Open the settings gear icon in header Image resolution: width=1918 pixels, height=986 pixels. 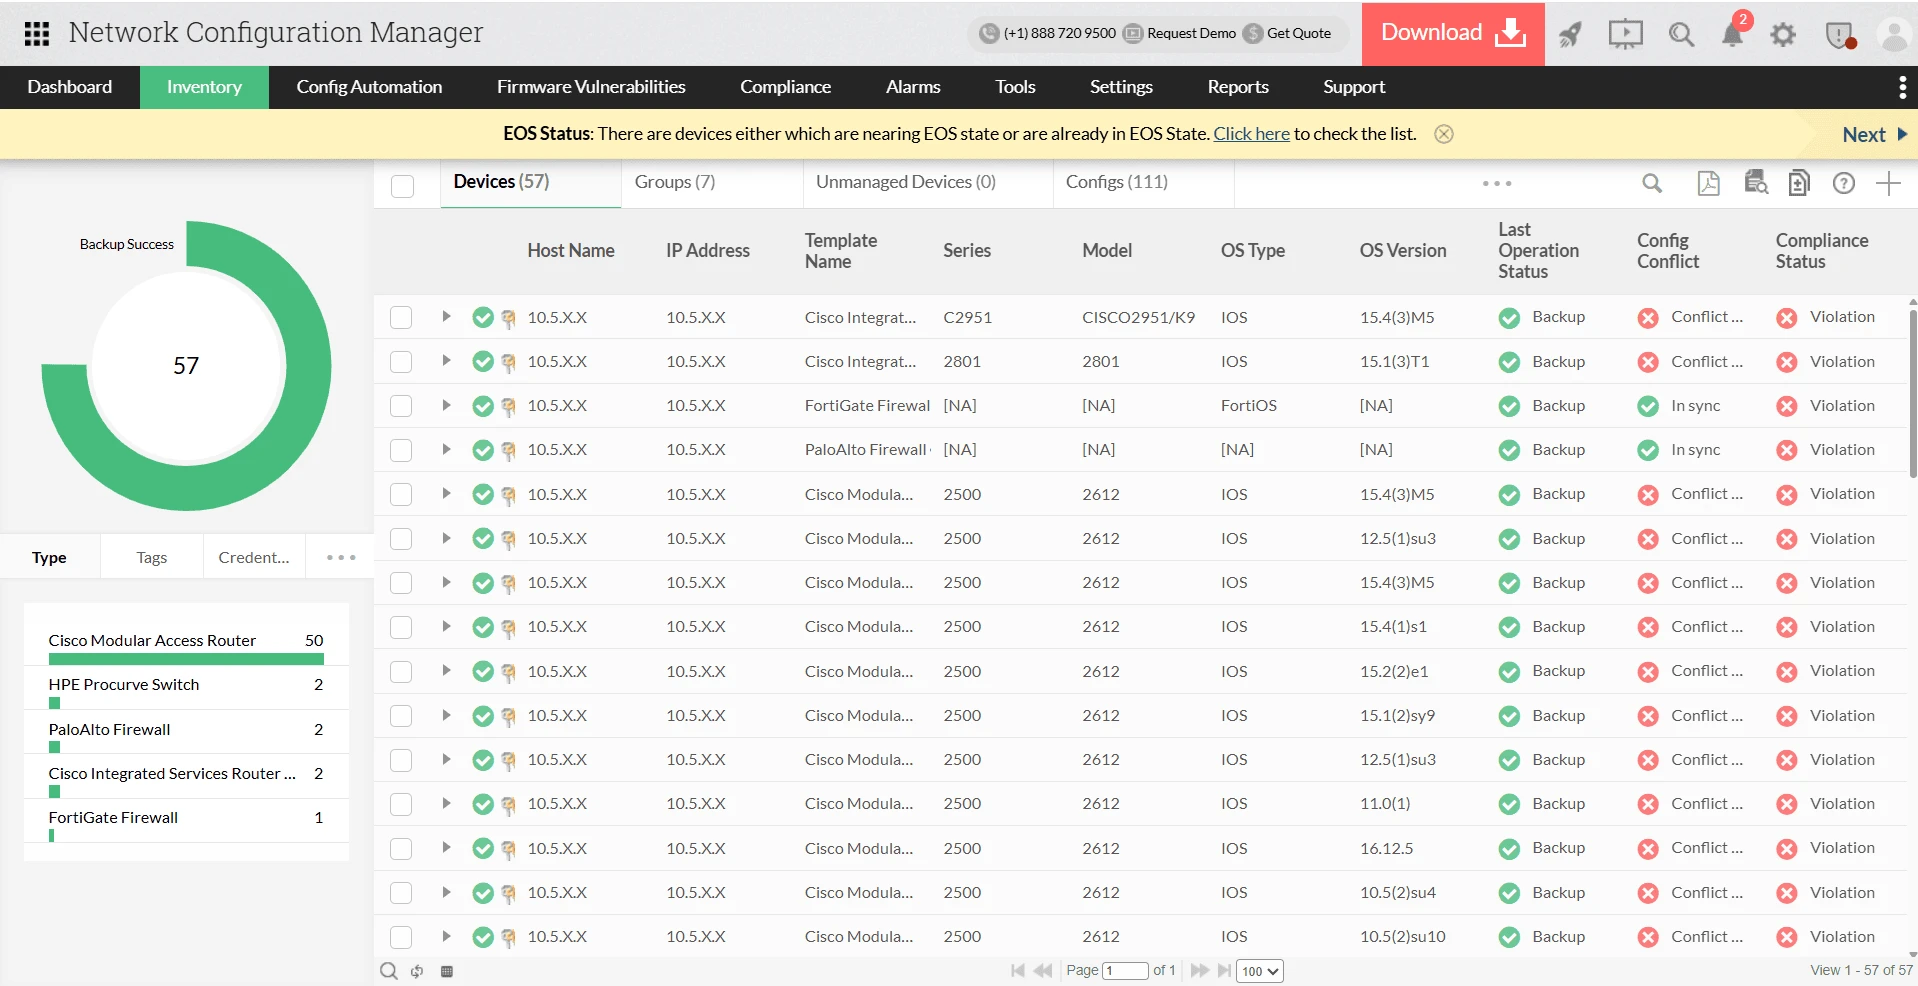(1782, 35)
